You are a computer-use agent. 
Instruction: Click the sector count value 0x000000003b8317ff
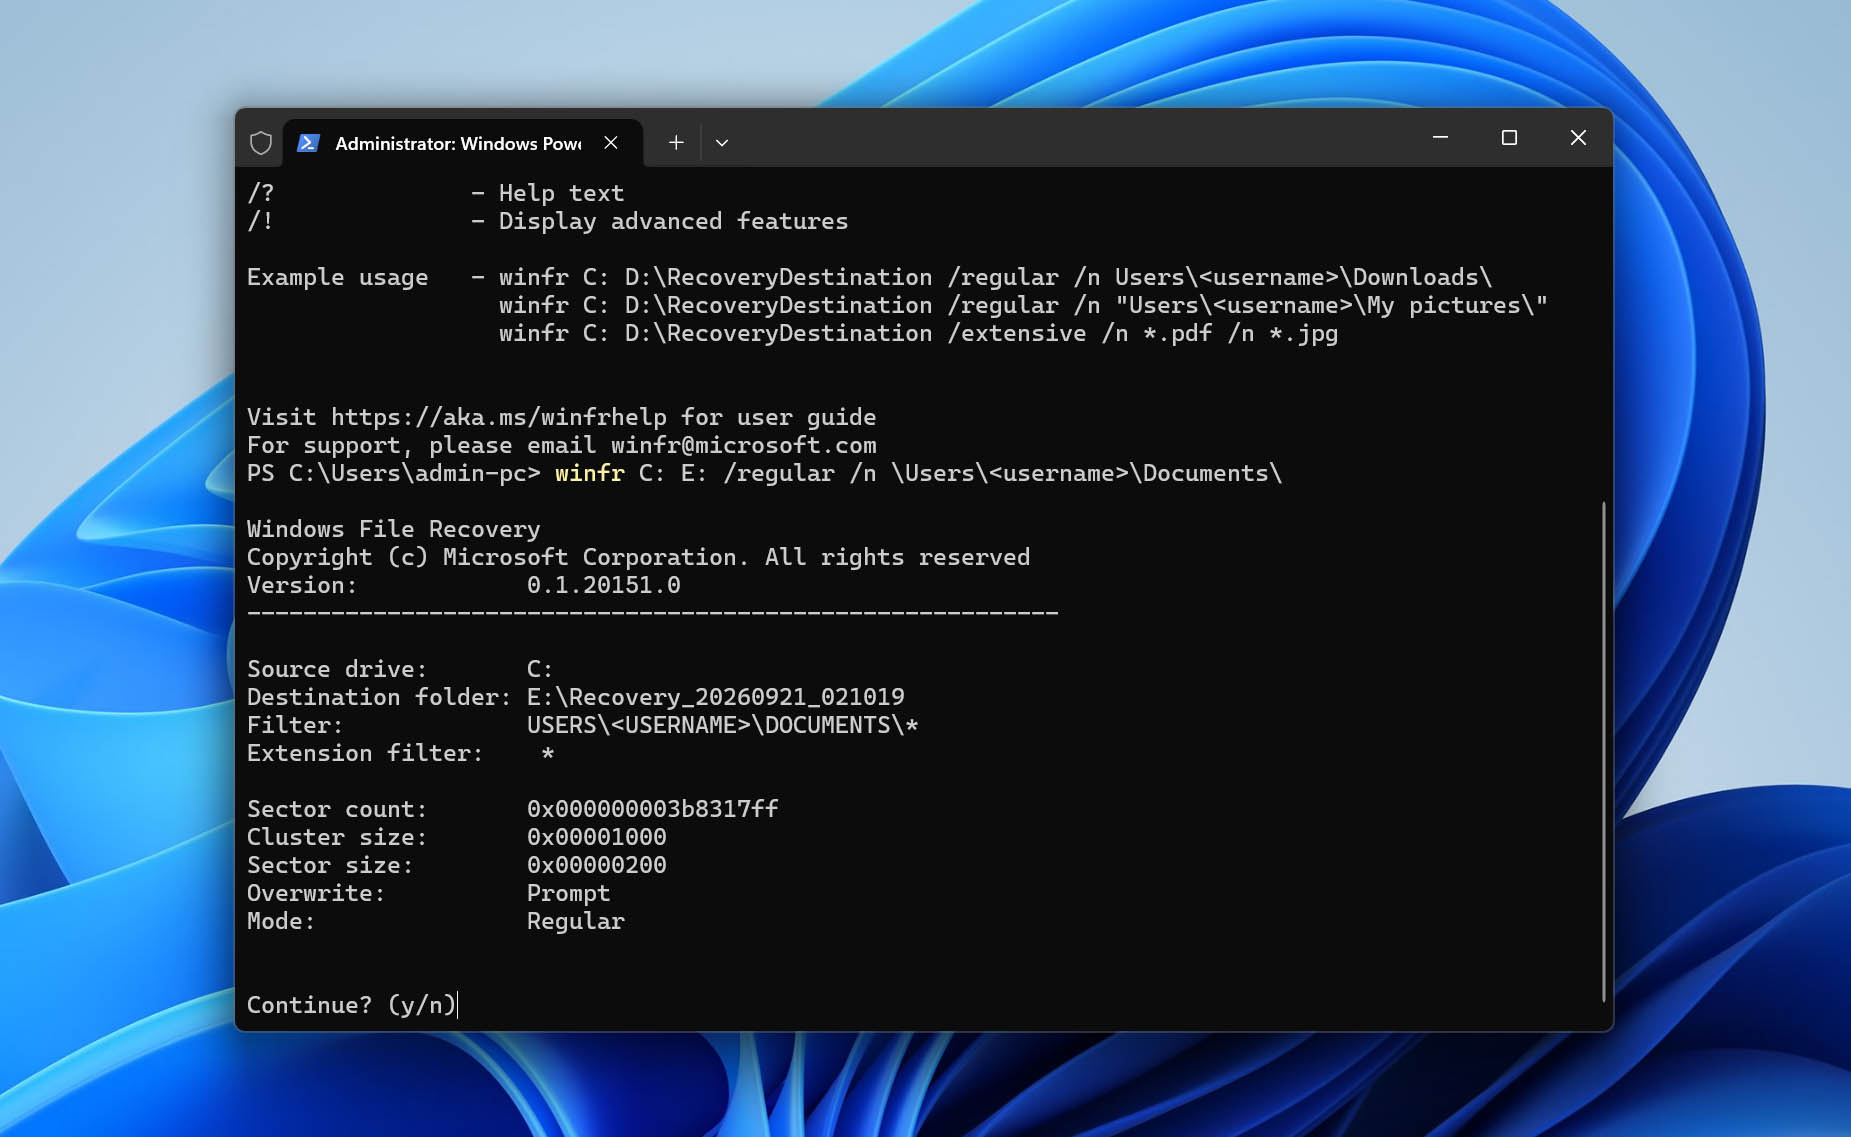pos(652,809)
